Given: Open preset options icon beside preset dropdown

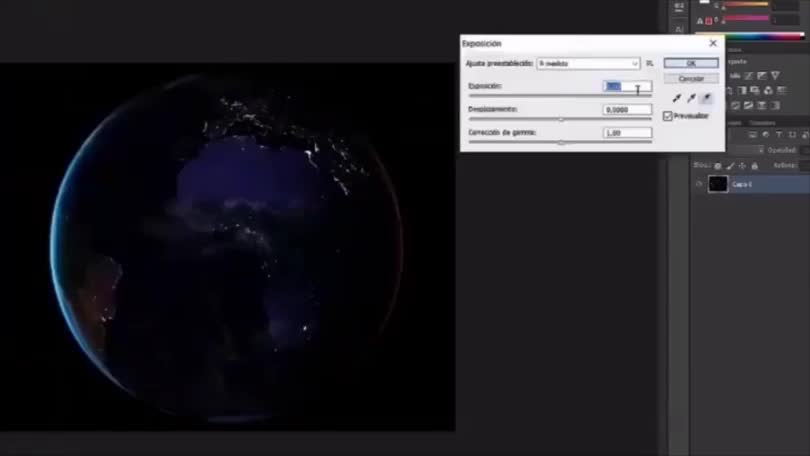Looking at the screenshot, I should [x=649, y=64].
